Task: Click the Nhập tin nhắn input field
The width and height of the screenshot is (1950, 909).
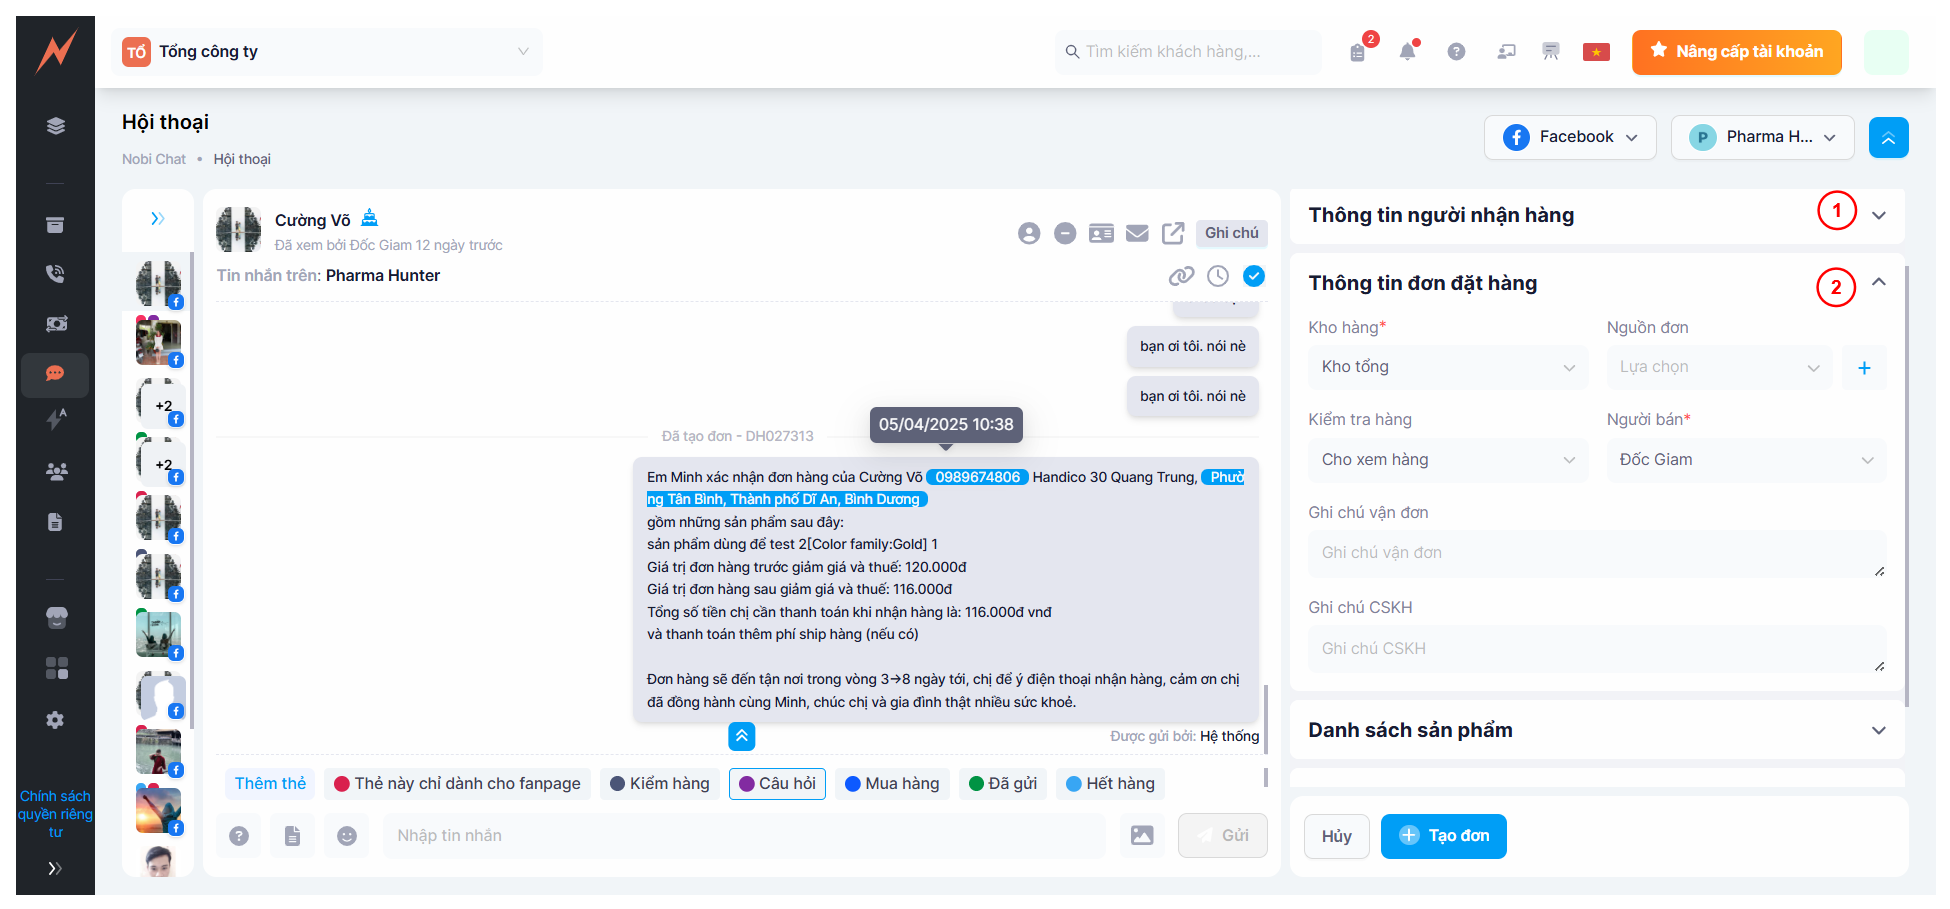Action: pyautogui.click(x=743, y=836)
